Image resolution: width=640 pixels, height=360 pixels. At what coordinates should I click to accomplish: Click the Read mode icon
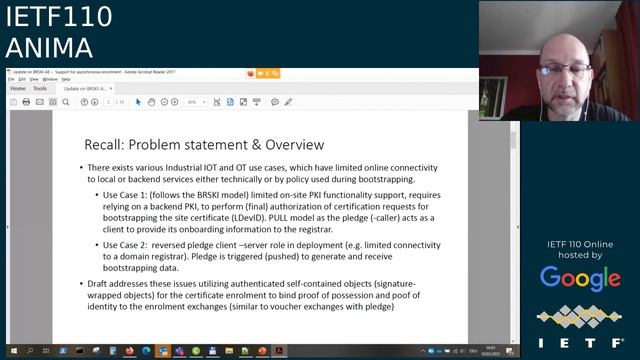pyautogui.click(x=257, y=102)
